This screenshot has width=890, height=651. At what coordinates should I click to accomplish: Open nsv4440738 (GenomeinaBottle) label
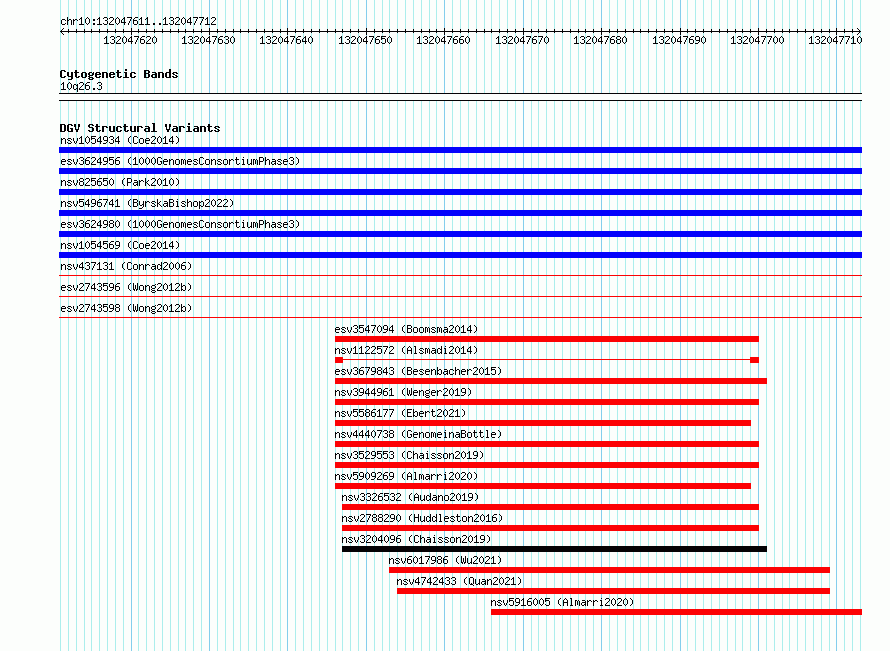(418, 434)
